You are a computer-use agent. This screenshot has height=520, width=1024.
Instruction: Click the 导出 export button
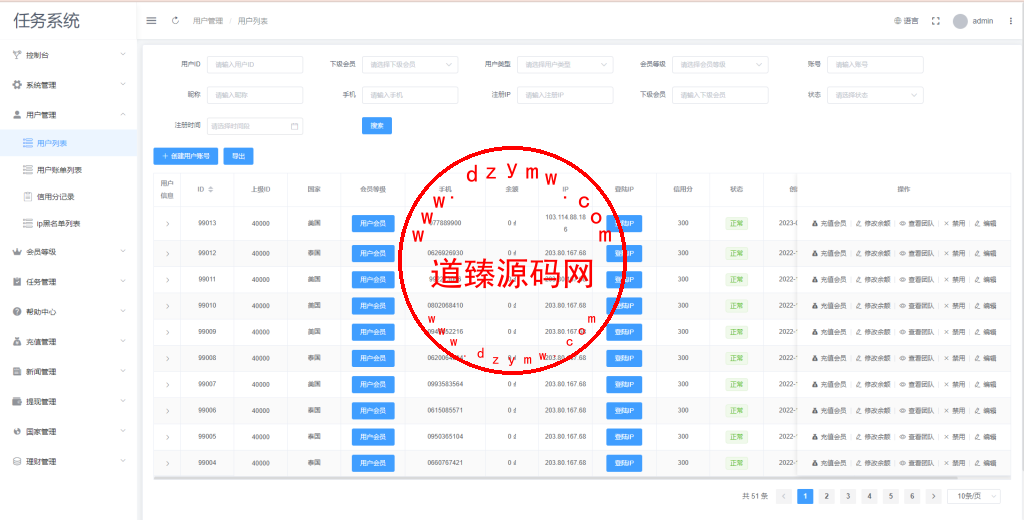point(238,156)
